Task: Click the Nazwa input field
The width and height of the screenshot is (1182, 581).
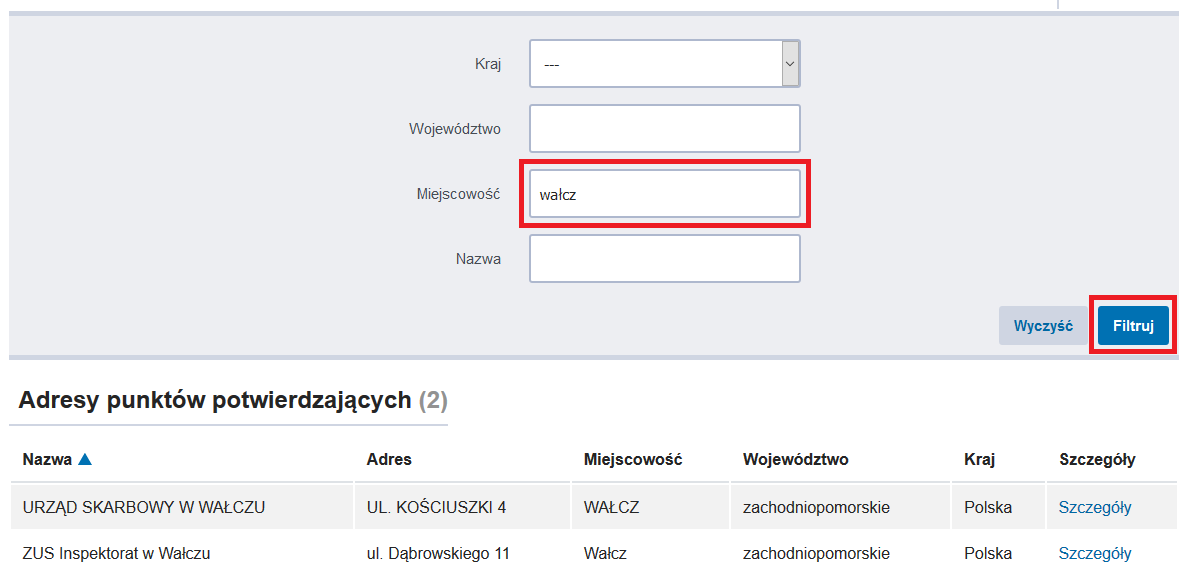Action: pyautogui.click(x=664, y=258)
